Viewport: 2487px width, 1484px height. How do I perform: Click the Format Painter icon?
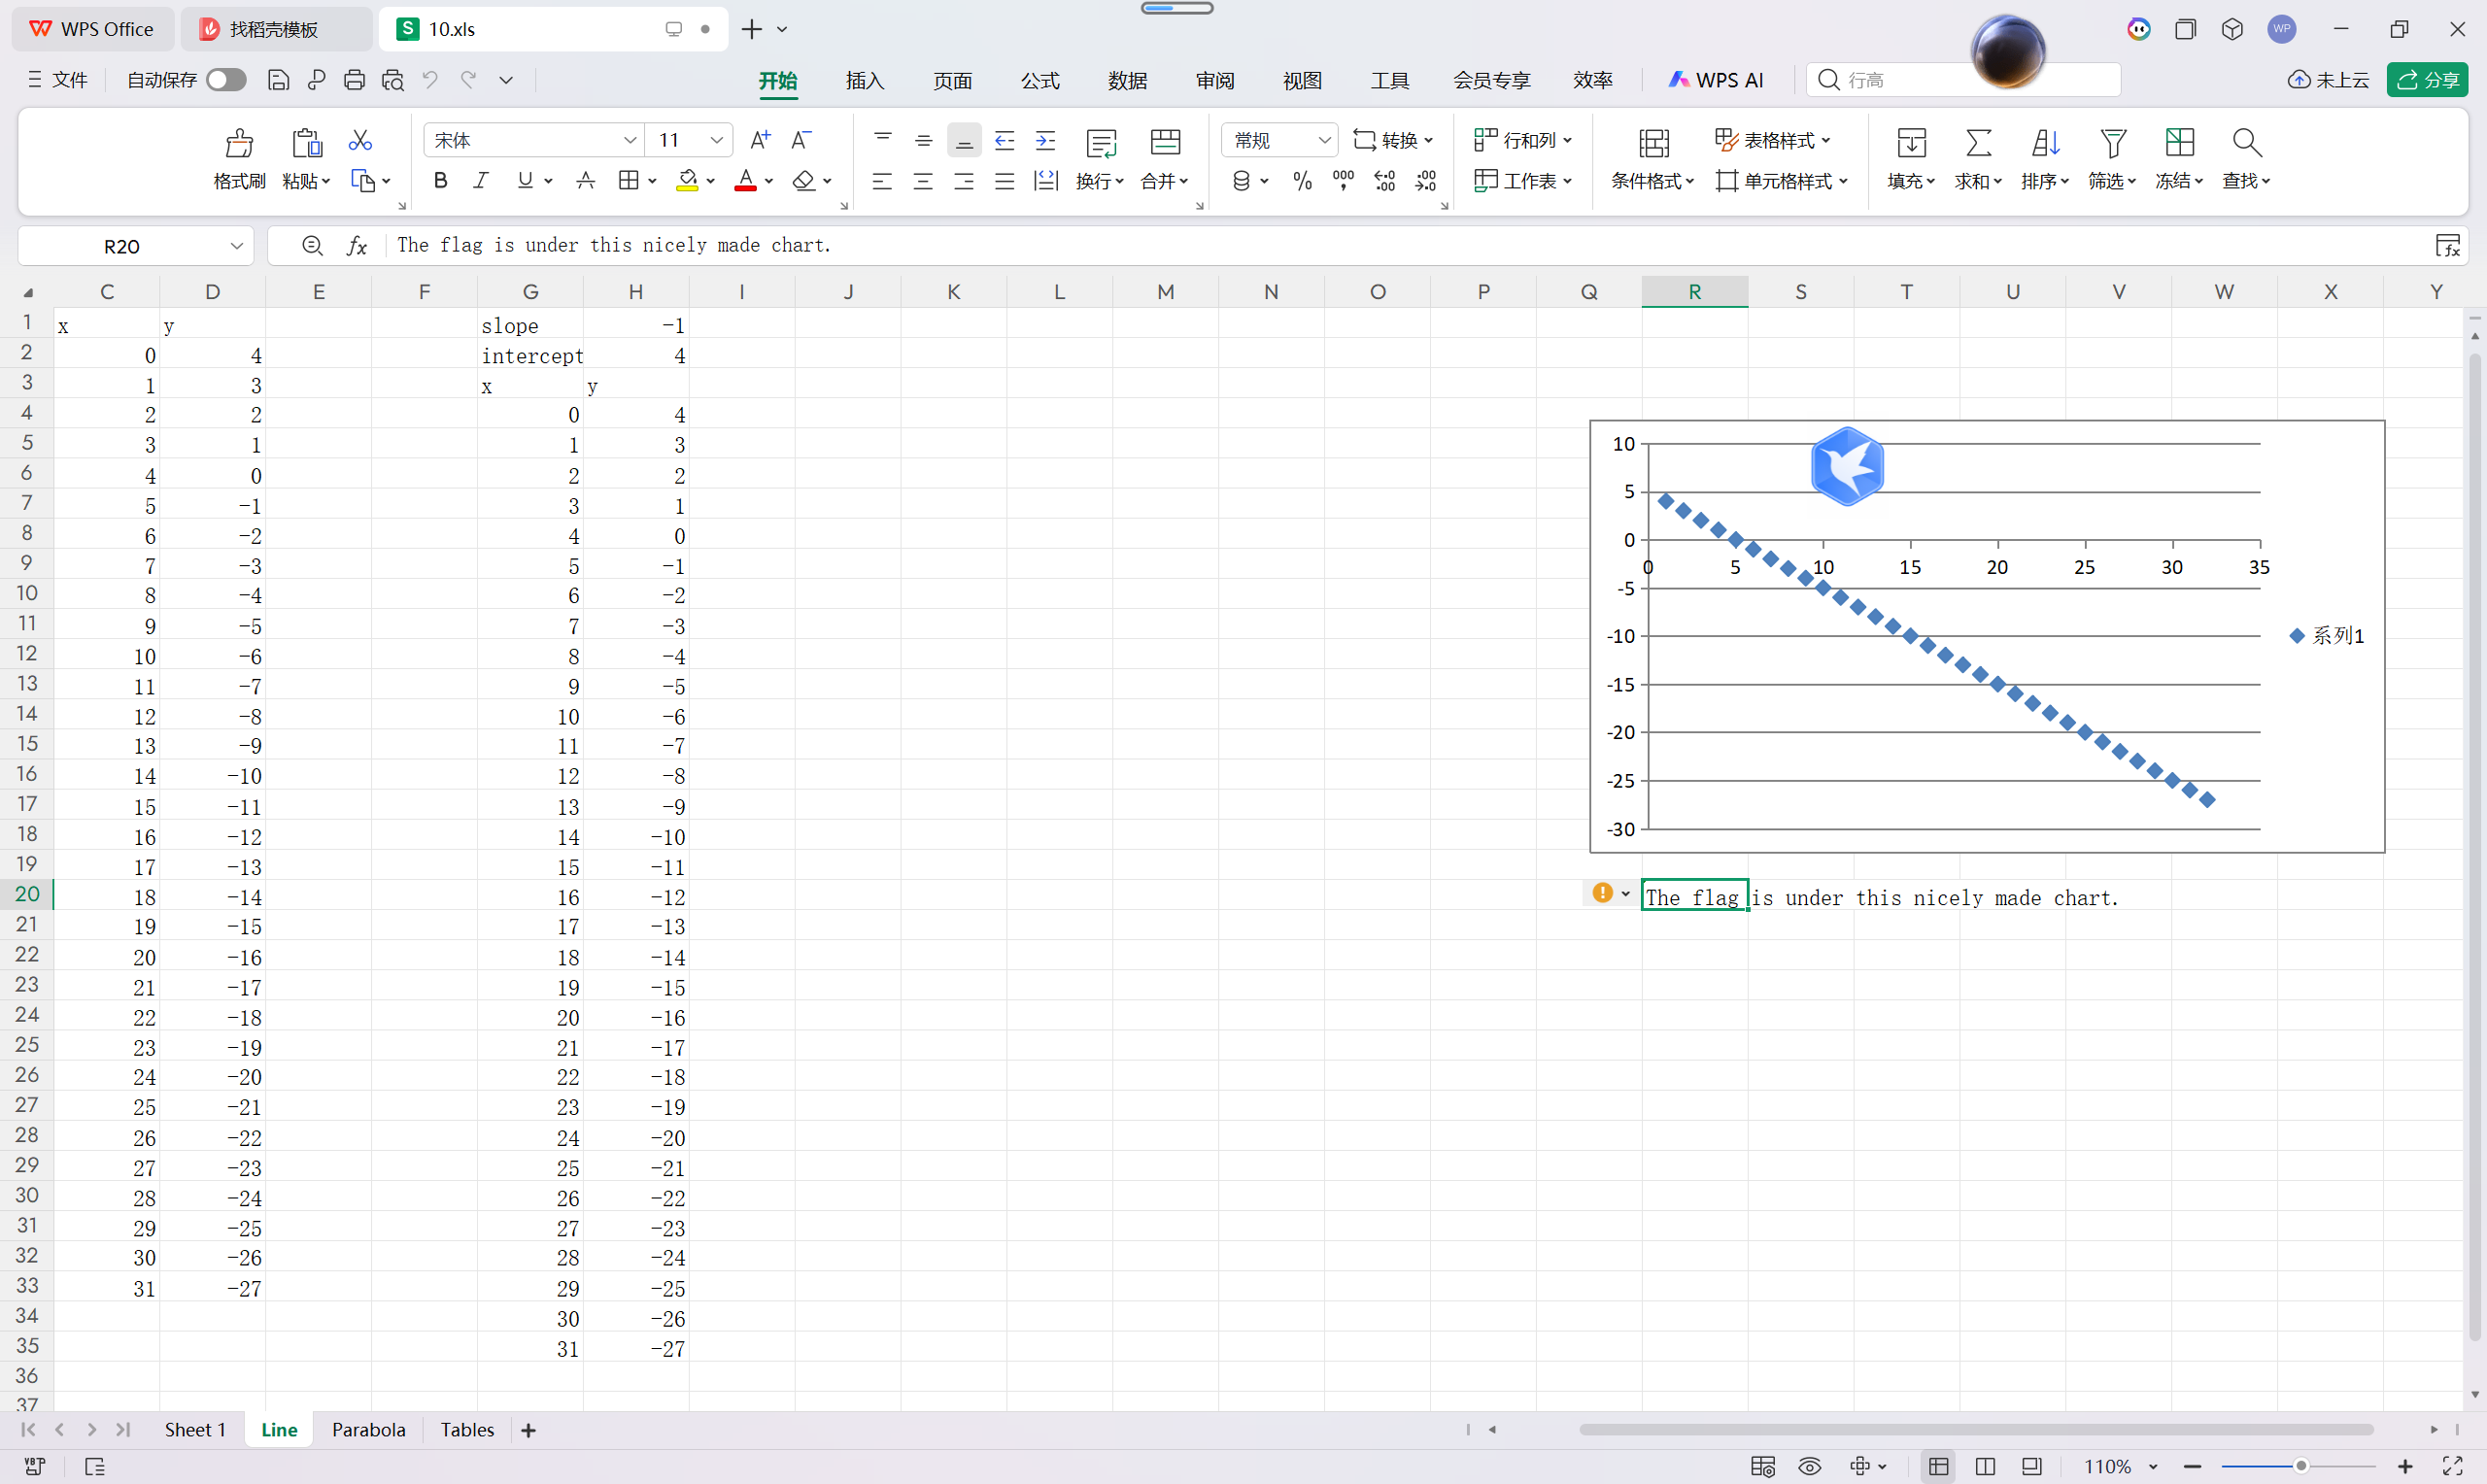[239, 143]
